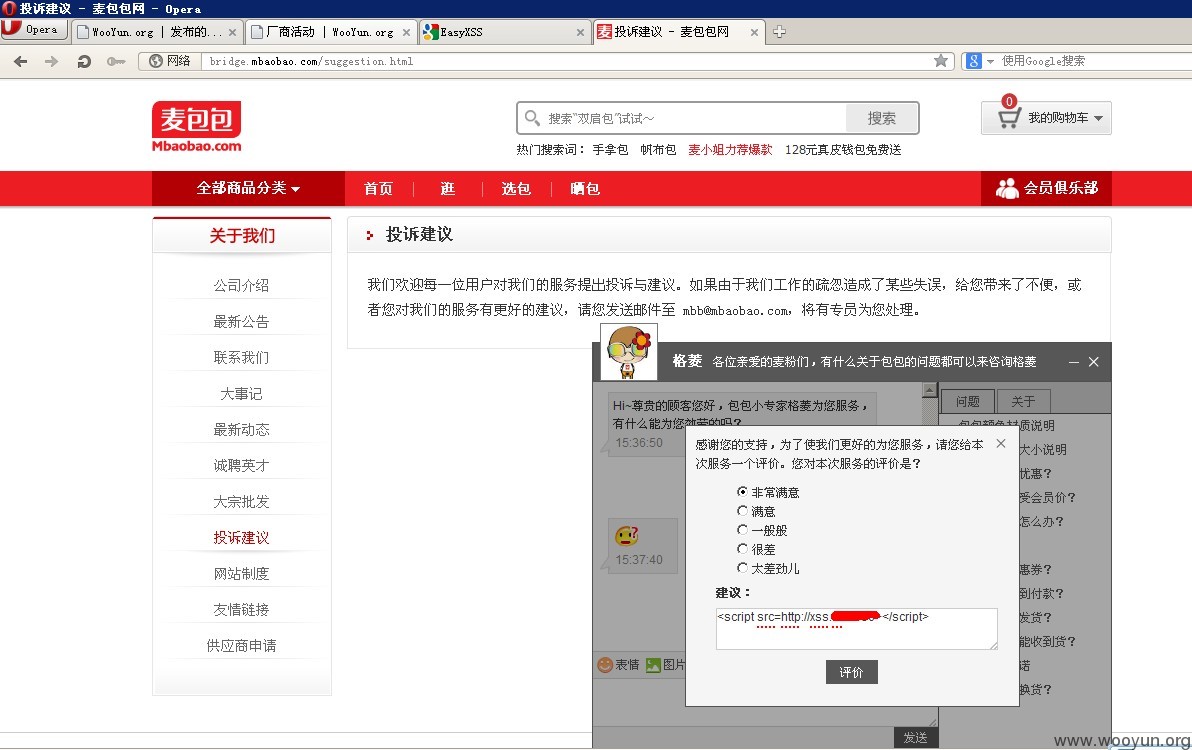
Task: Click the chat scrollbar up arrow
Action: [x=929, y=390]
